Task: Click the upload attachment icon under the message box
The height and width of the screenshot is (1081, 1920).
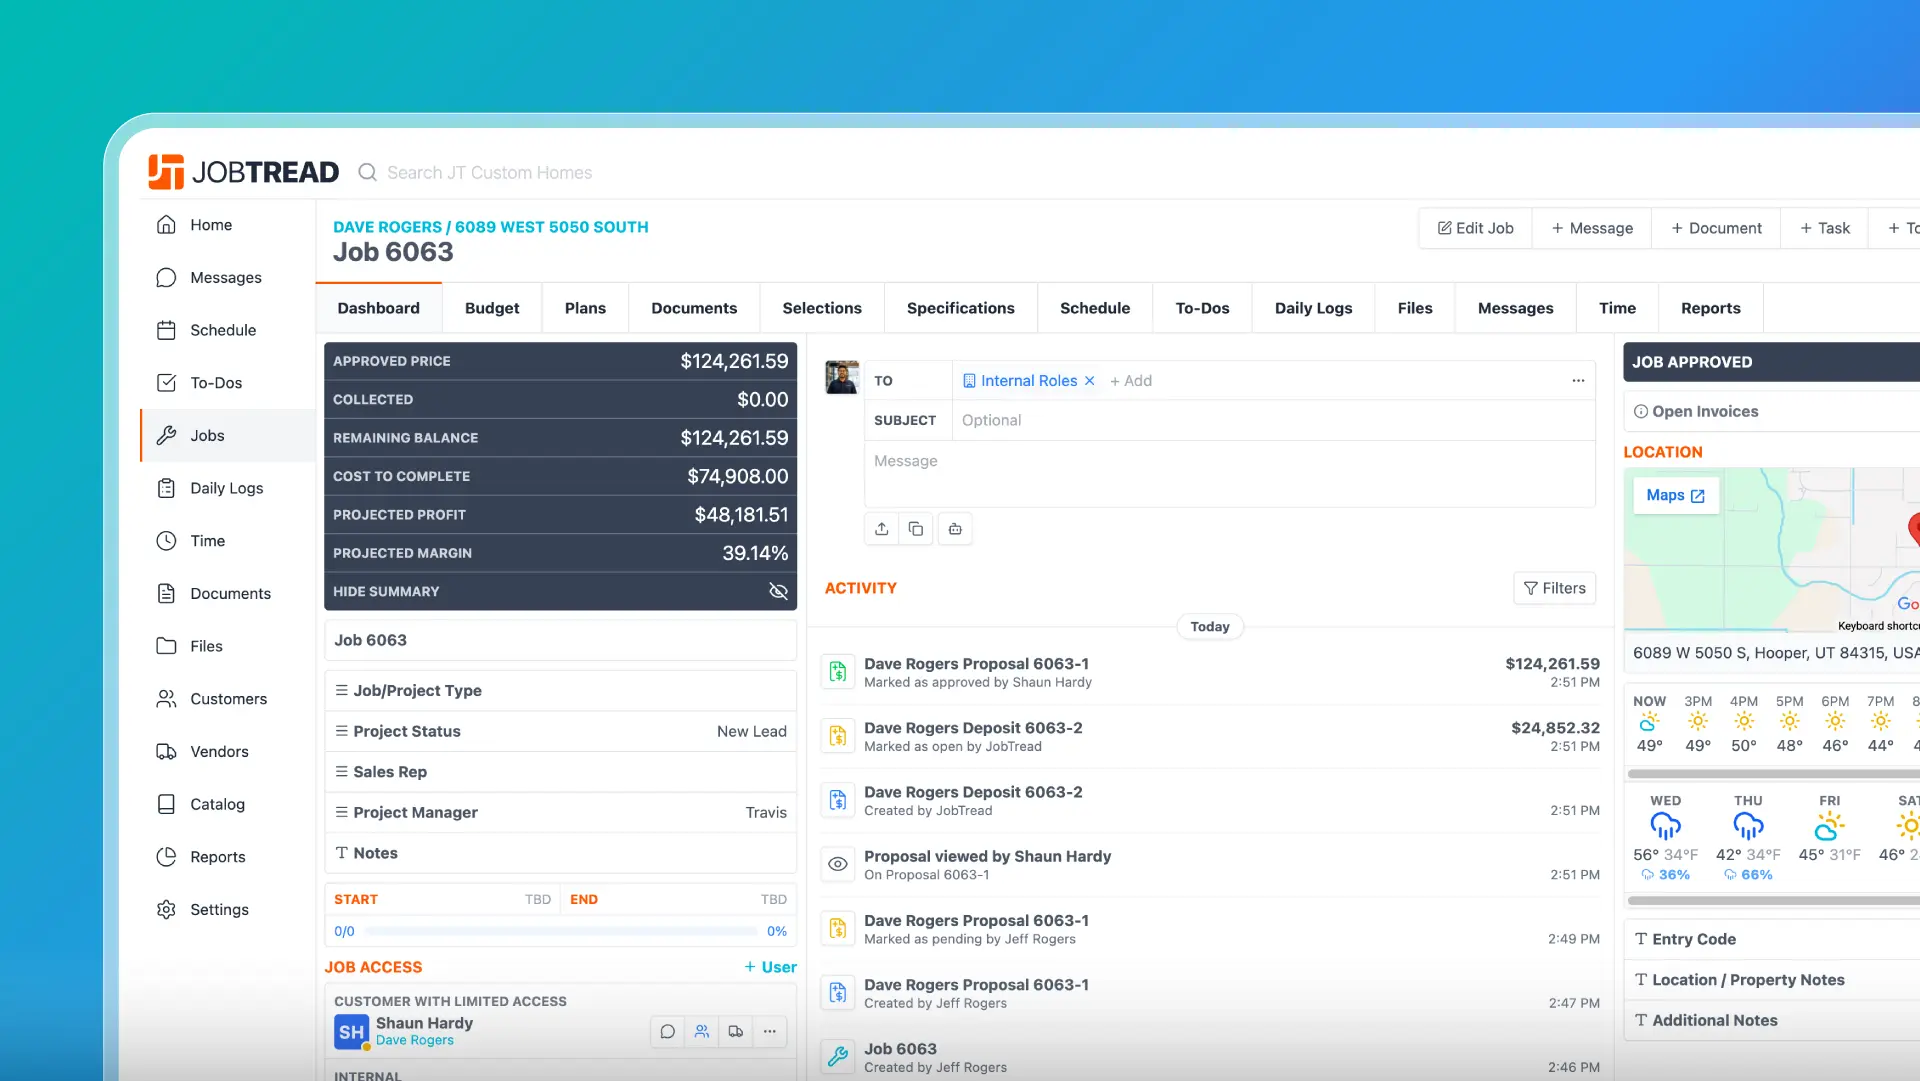Action: [881, 528]
